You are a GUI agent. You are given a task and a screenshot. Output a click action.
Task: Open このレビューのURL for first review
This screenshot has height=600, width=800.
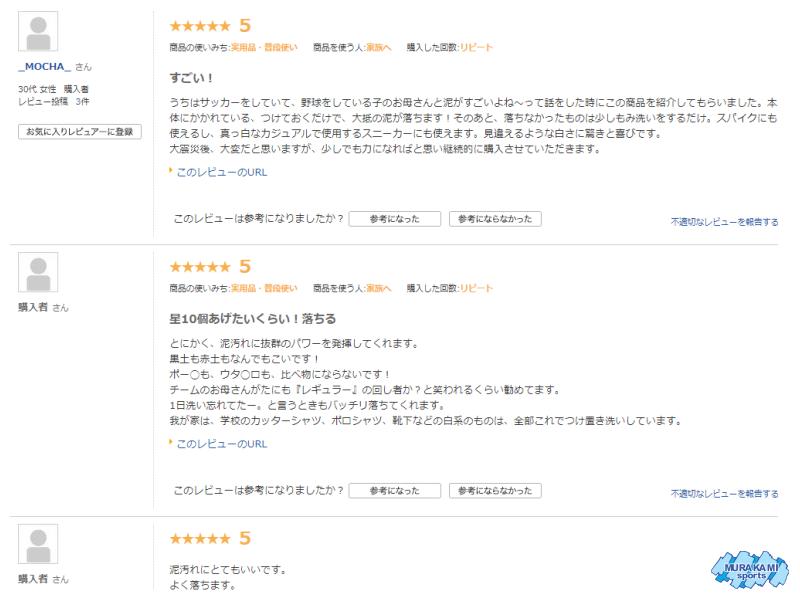click(x=221, y=172)
